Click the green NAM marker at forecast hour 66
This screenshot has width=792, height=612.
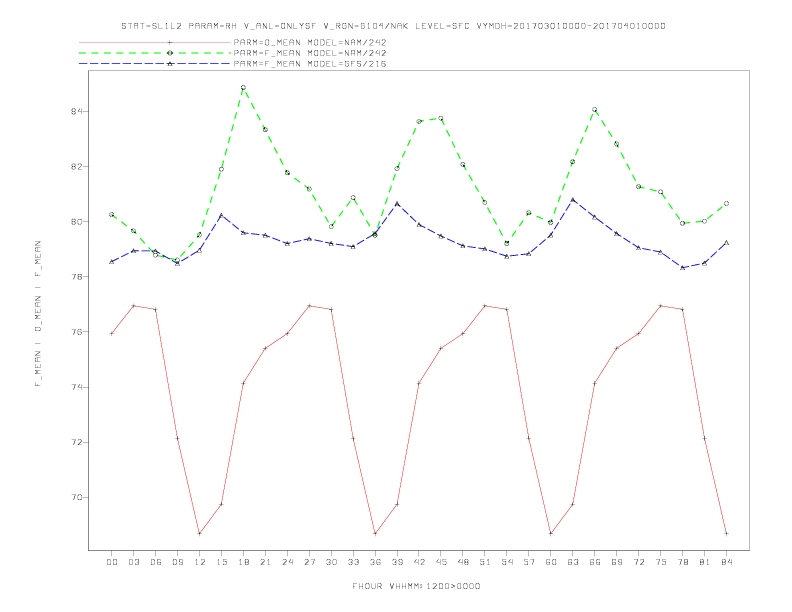(595, 110)
